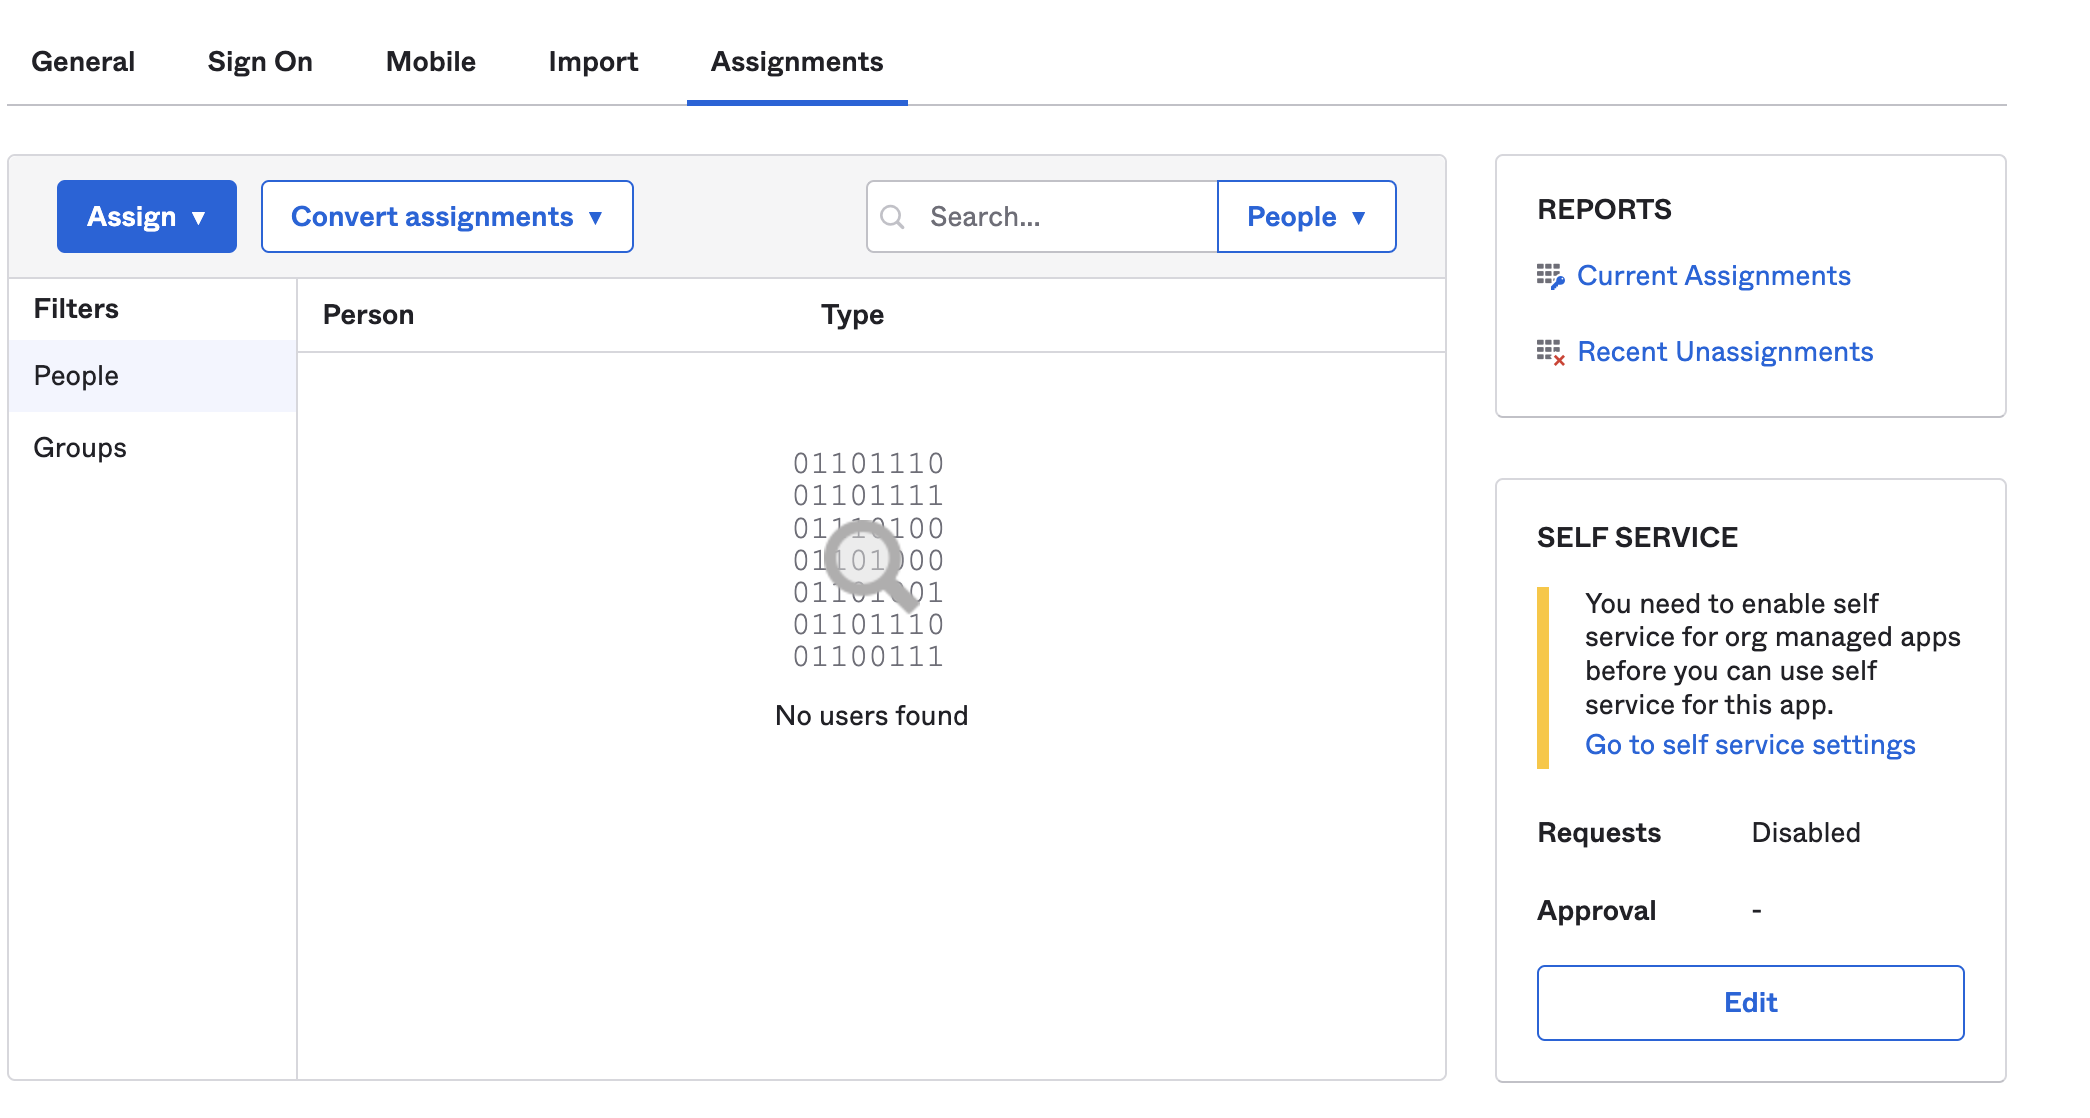Viewport: 2090px width, 1118px height.
Task: Open the Assign dropdown button
Action: (147, 217)
